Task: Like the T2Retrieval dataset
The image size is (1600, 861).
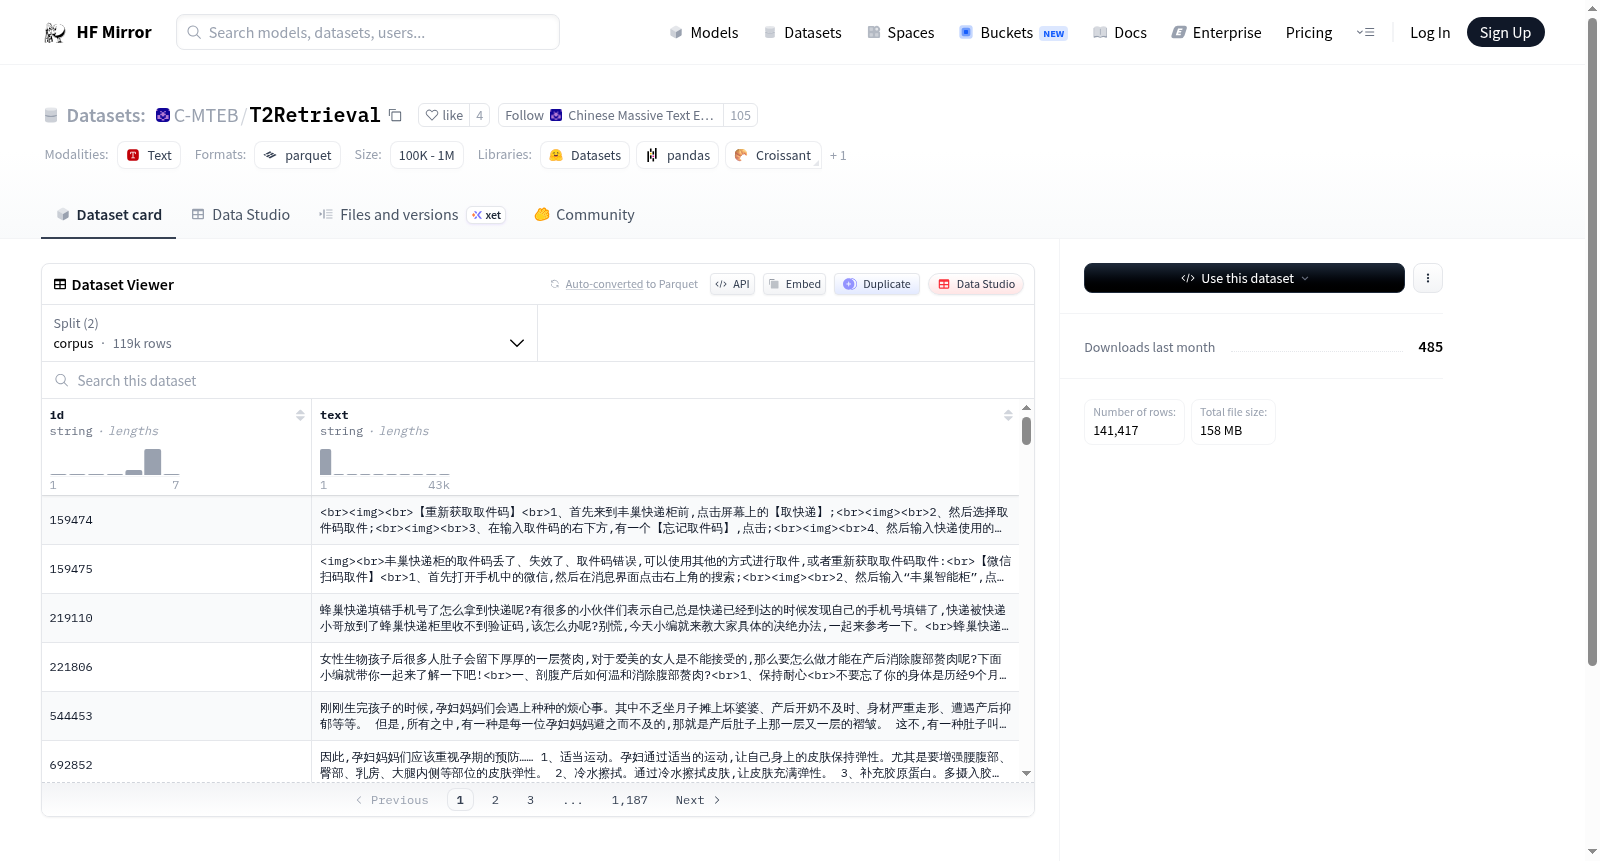Action: (444, 115)
